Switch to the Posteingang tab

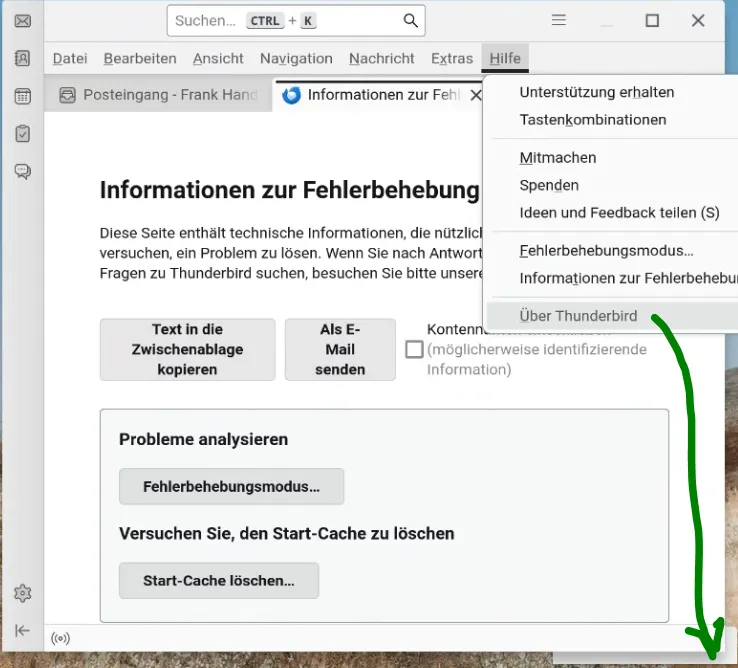(x=159, y=95)
